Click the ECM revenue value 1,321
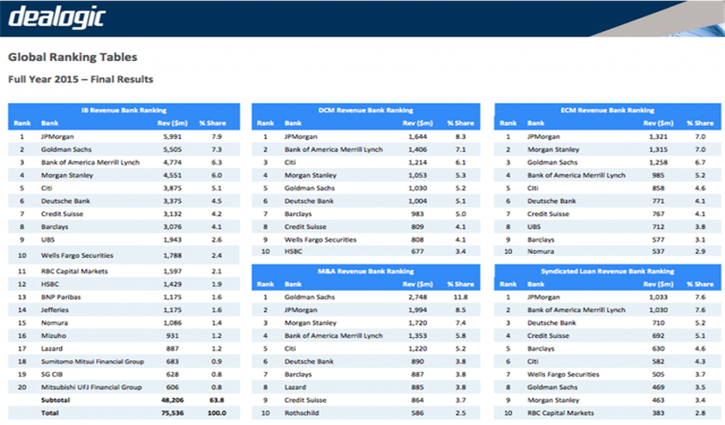Screen dimensions: 725x425 [658, 136]
